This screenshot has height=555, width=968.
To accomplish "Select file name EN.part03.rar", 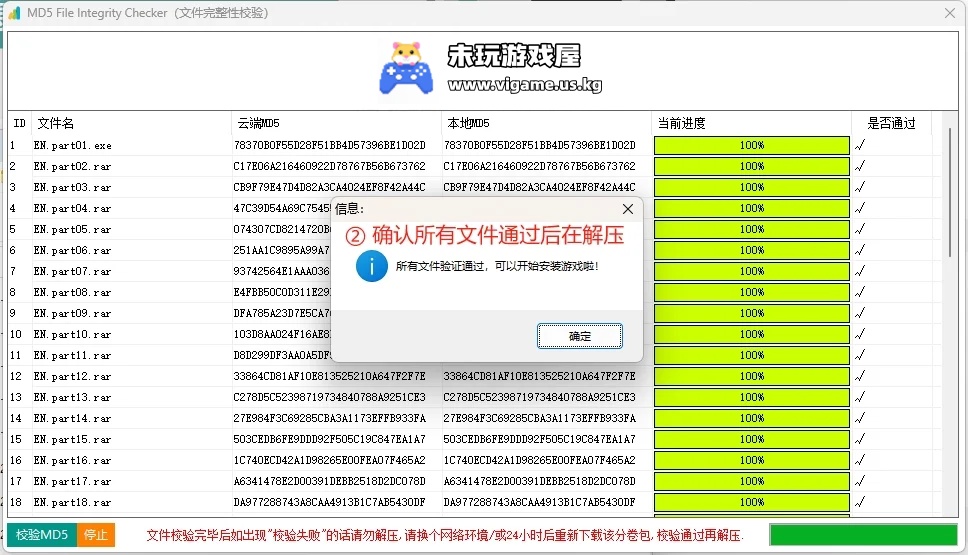I will (73, 188).
